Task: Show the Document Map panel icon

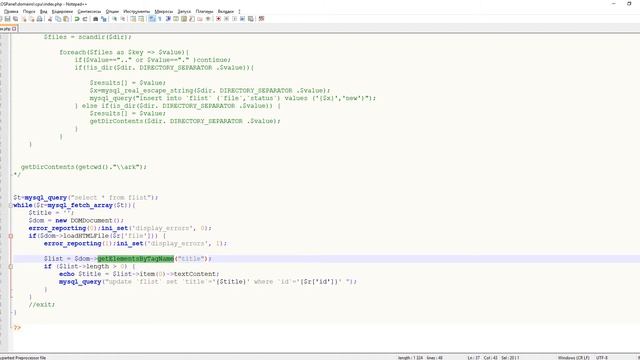Action: 184,19
